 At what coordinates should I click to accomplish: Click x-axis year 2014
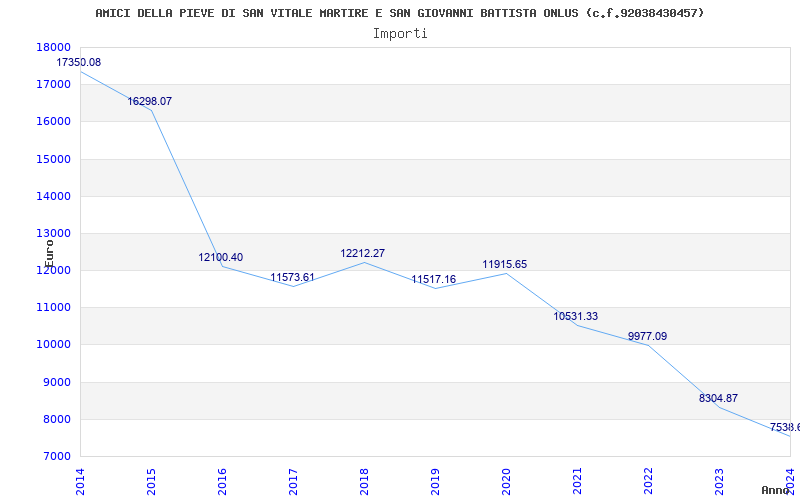tap(80, 481)
